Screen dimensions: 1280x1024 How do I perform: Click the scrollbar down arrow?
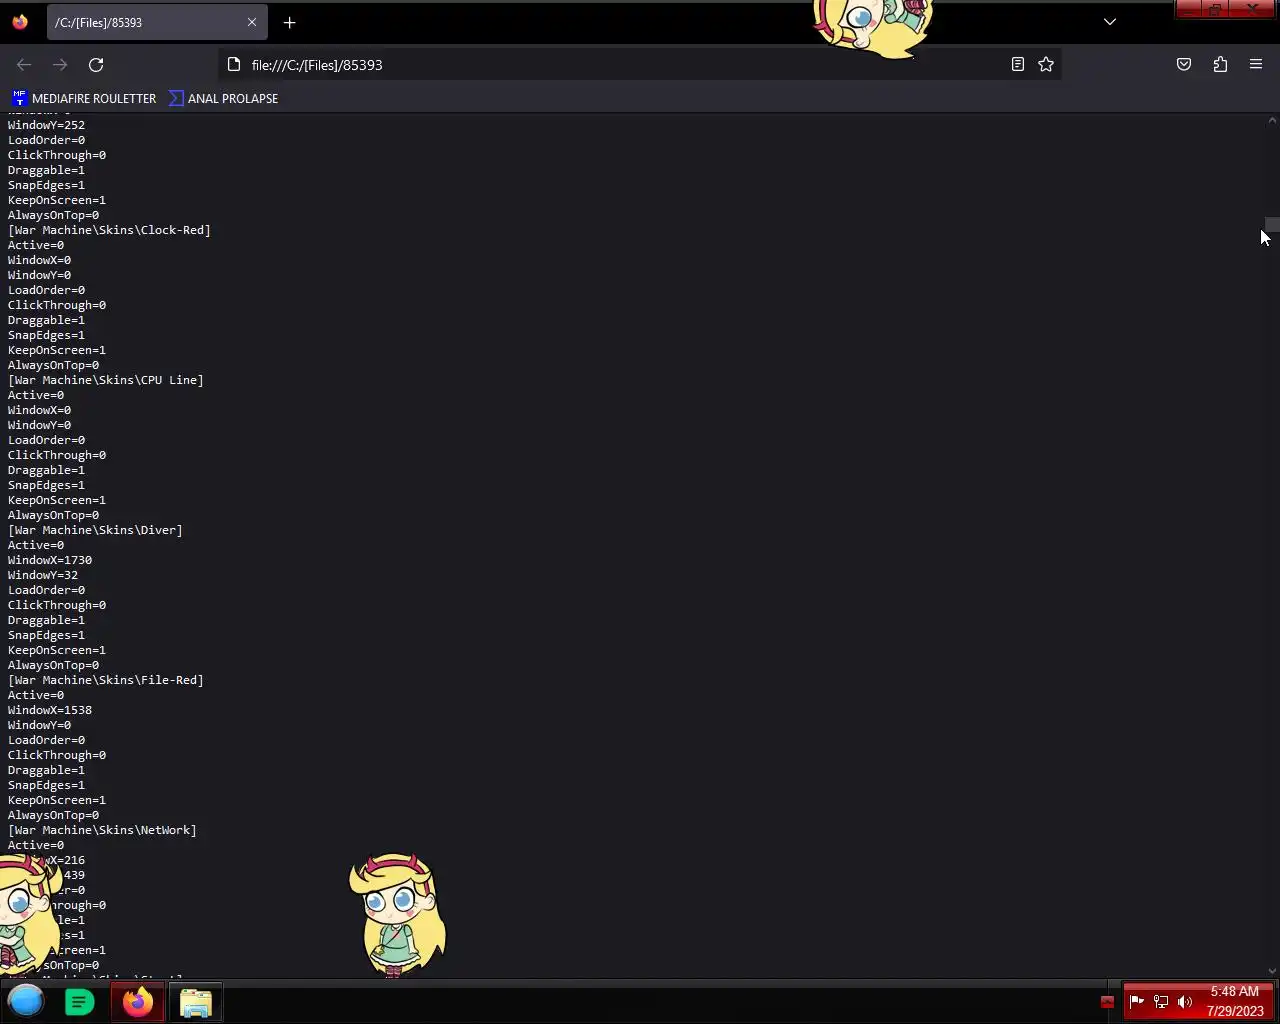pos(1272,970)
